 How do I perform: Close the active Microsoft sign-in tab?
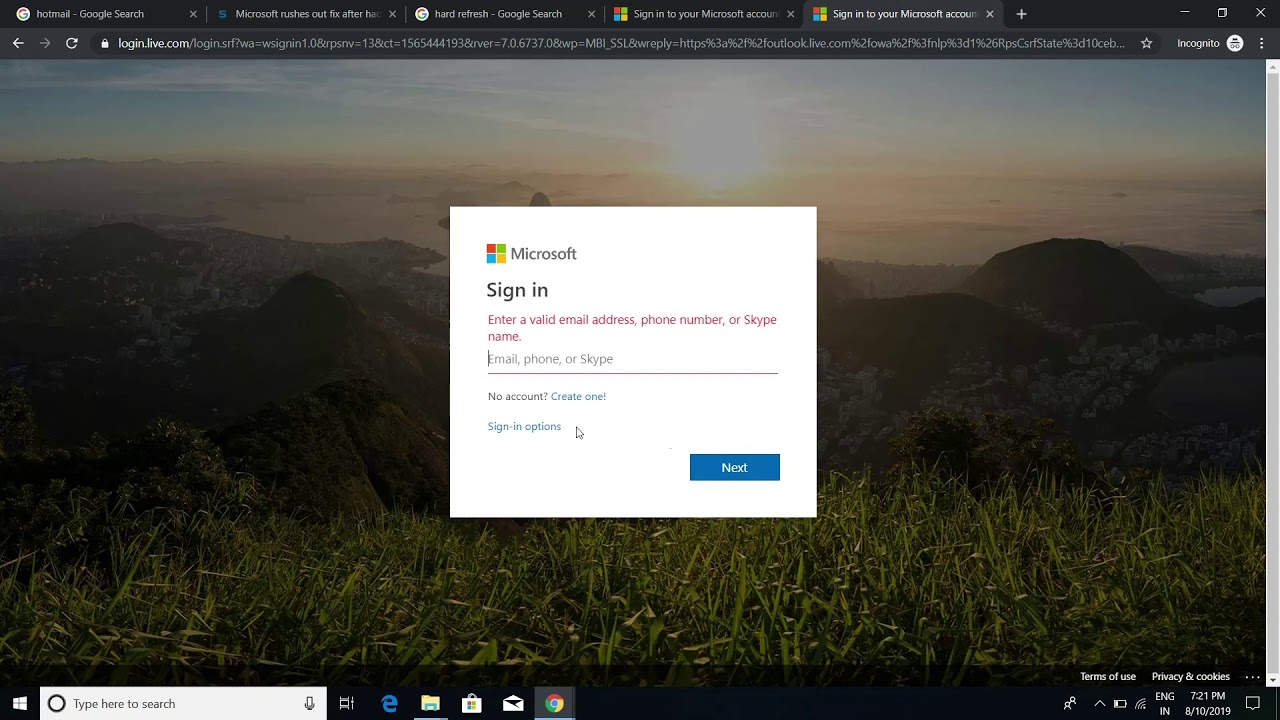[x=989, y=14]
